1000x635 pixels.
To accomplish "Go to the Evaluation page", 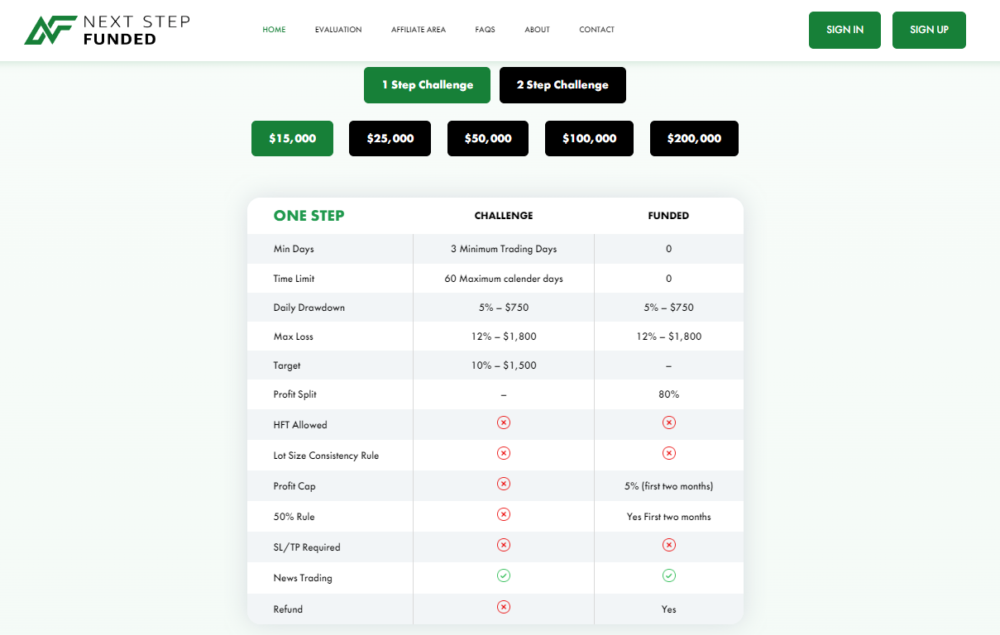I will click(338, 29).
